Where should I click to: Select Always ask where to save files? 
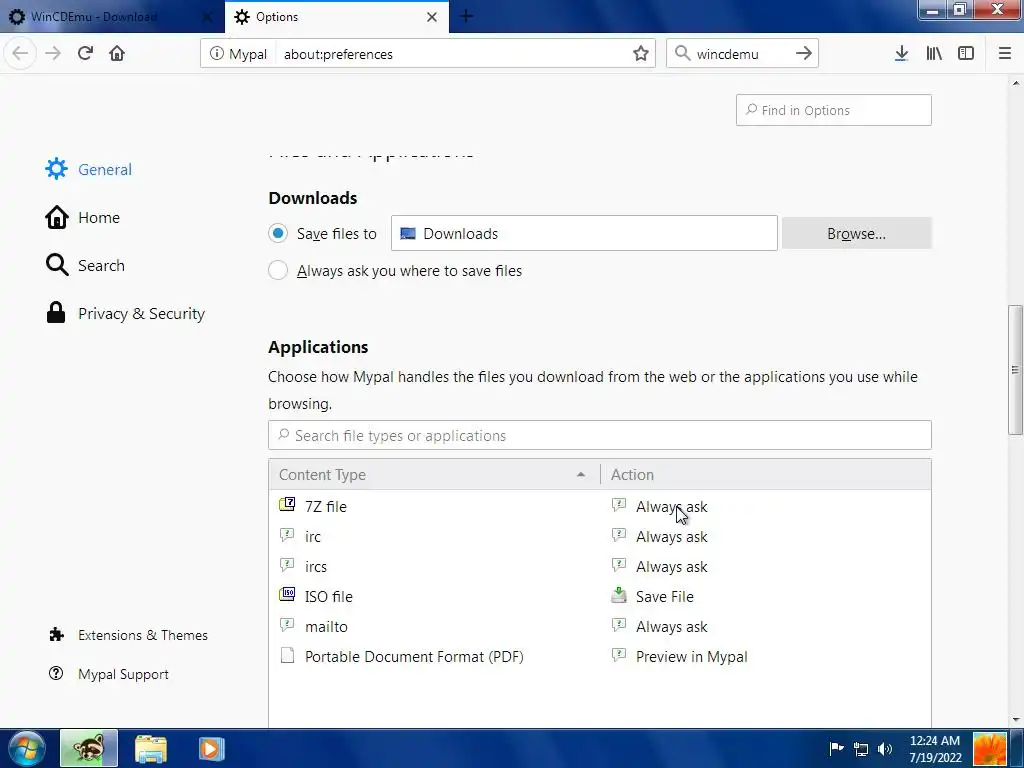[278, 270]
